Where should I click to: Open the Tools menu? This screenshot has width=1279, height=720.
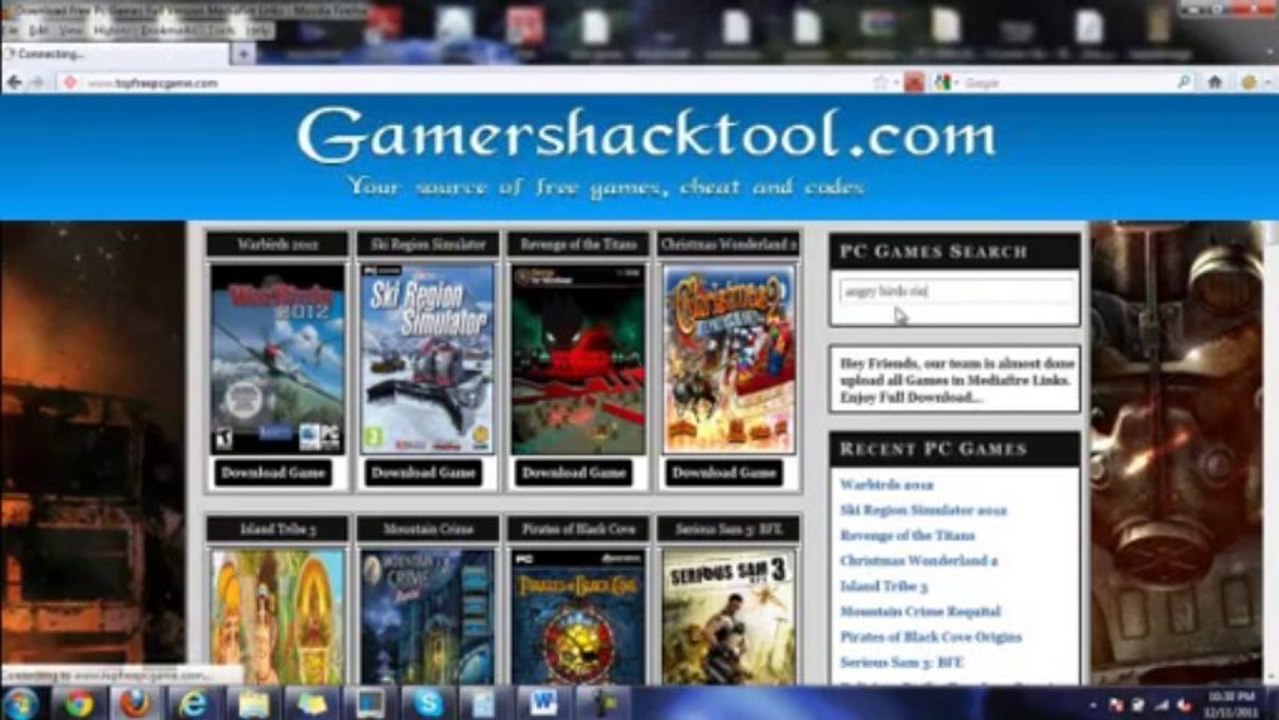click(x=221, y=31)
